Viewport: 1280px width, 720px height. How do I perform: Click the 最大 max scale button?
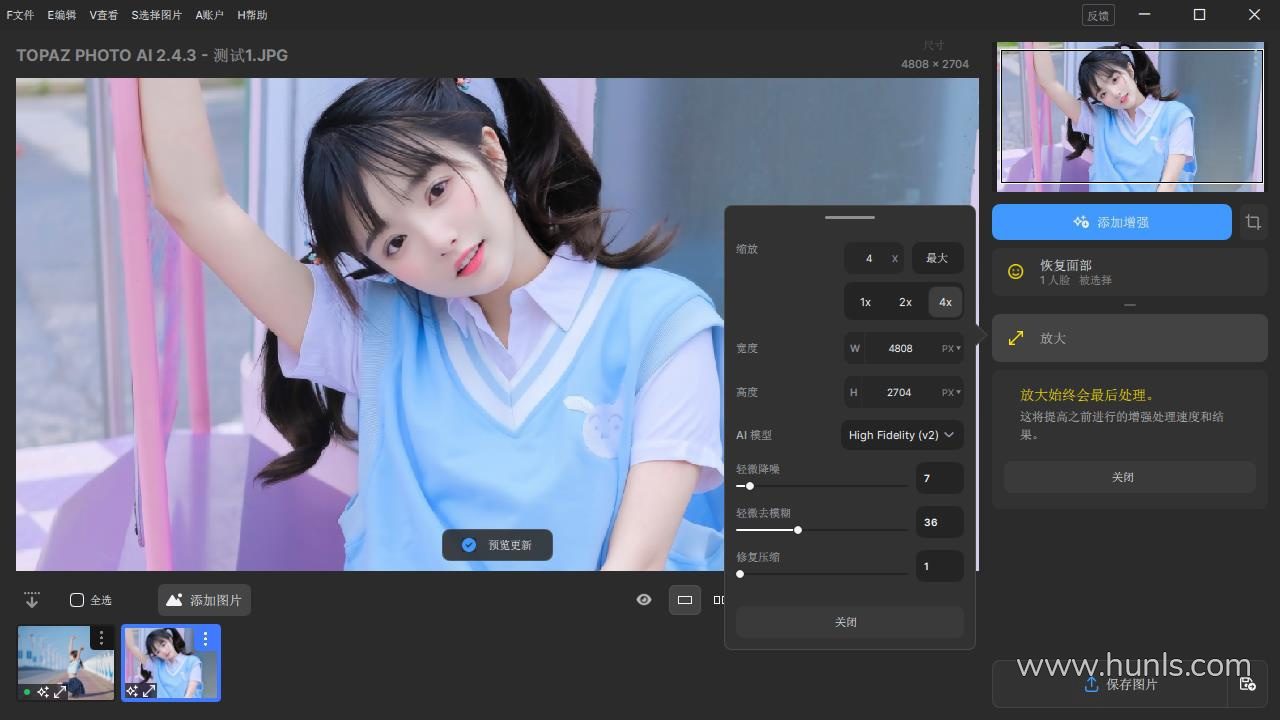tap(936, 258)
